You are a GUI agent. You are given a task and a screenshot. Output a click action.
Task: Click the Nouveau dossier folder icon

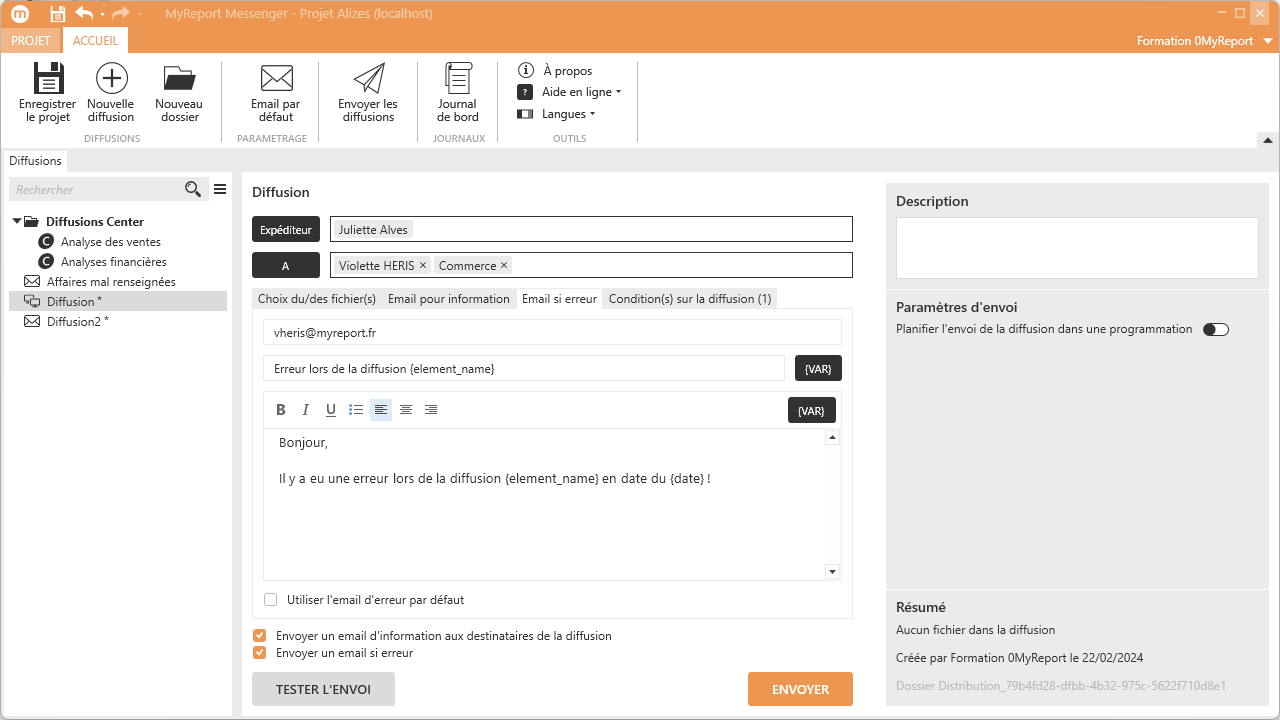pyautogui.click(x=179, y=80)
